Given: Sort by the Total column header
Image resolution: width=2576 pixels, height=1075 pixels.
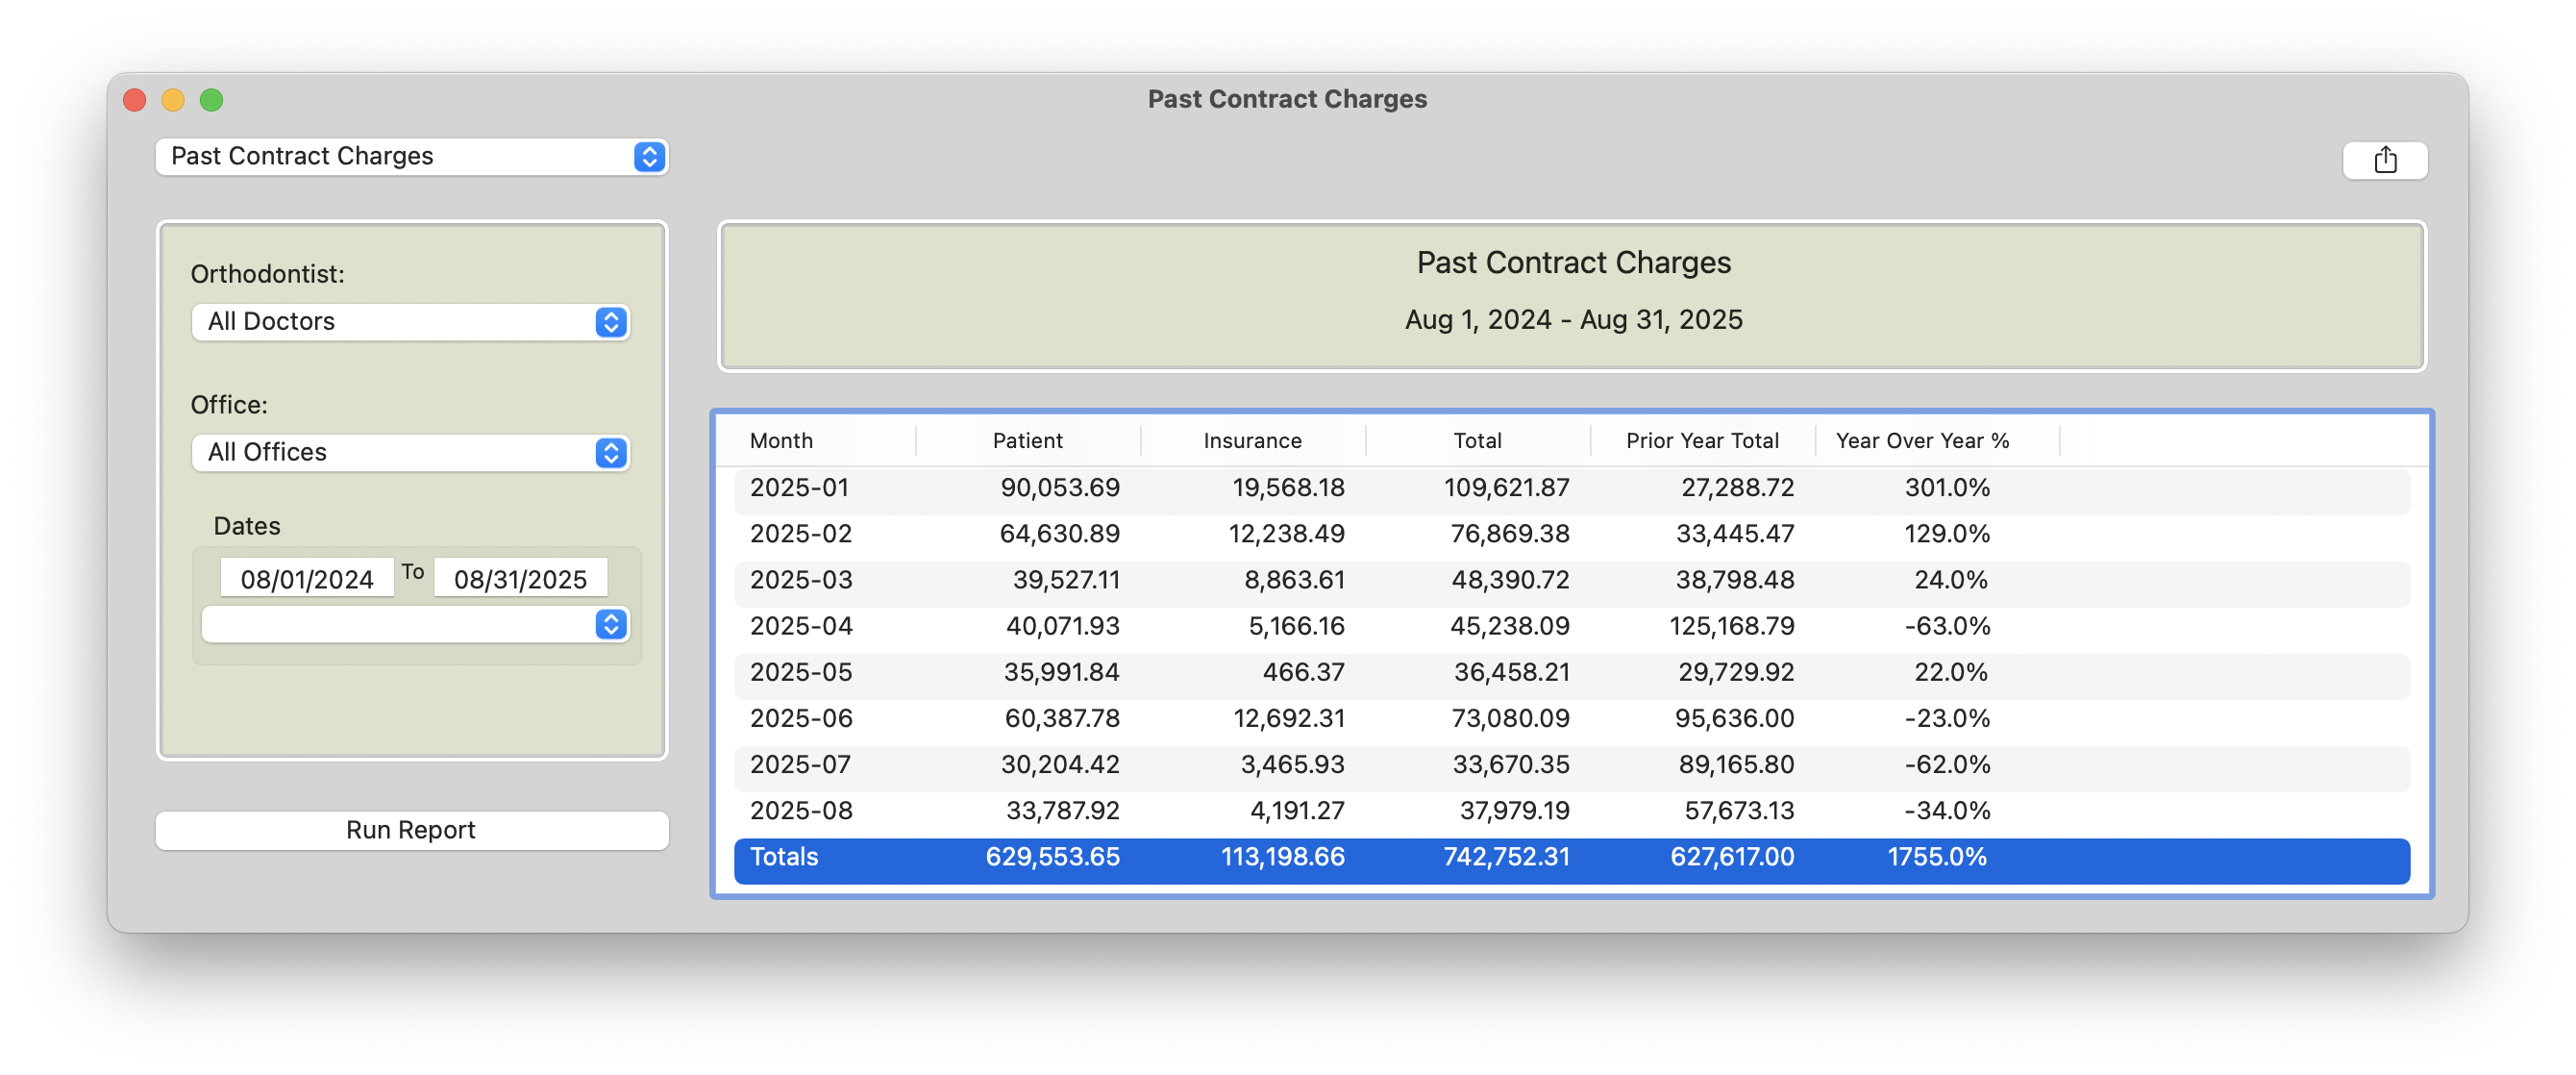Looking at the screenshot, I should 1477,440.
